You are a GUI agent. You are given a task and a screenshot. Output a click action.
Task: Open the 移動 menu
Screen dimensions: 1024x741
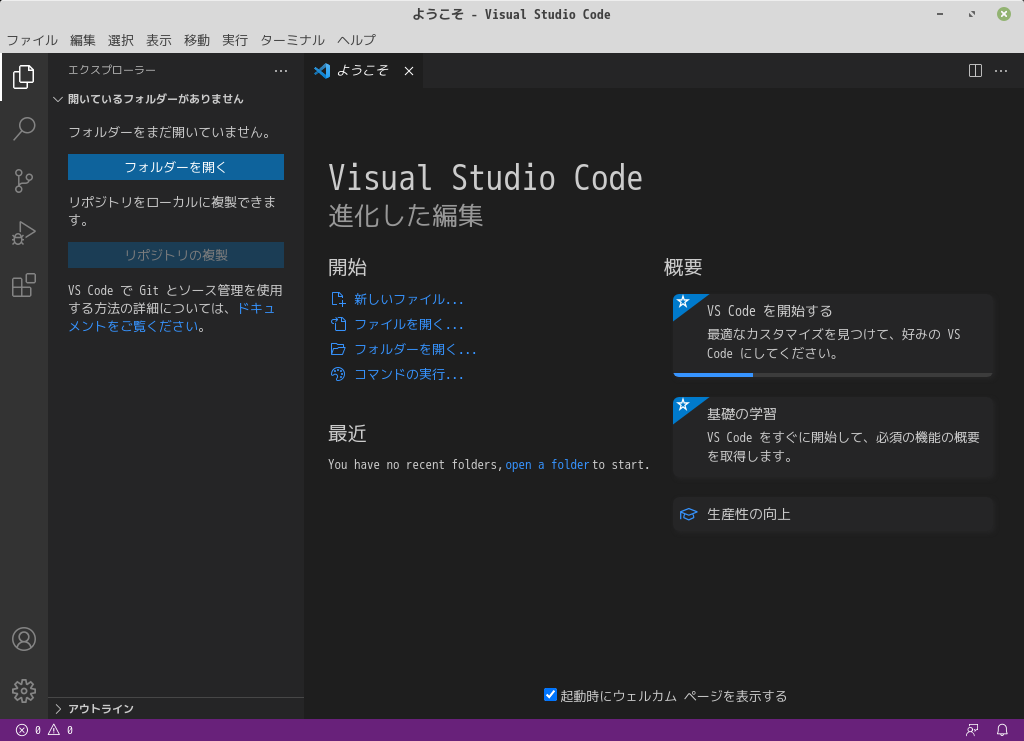[x=197, y=40]
